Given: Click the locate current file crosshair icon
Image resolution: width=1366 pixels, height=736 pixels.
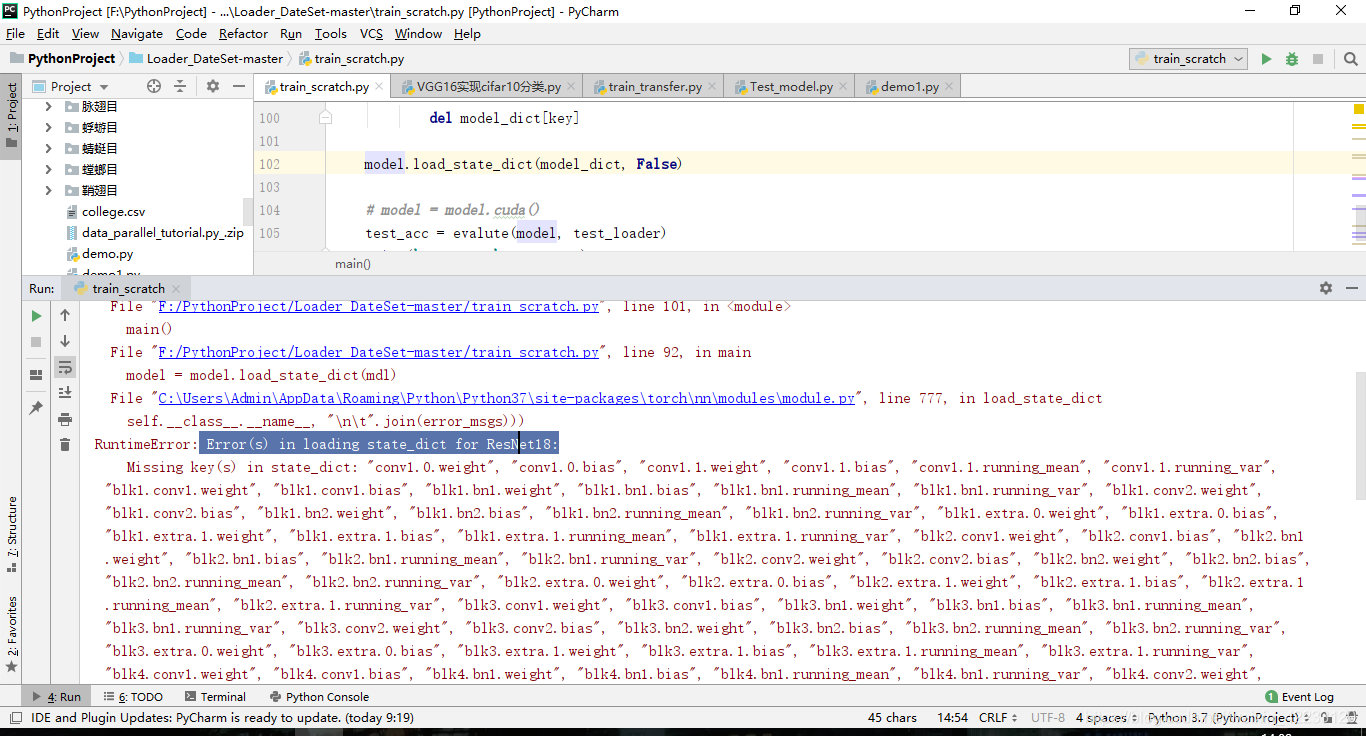Looking at the screenshot, I should 154,87.
